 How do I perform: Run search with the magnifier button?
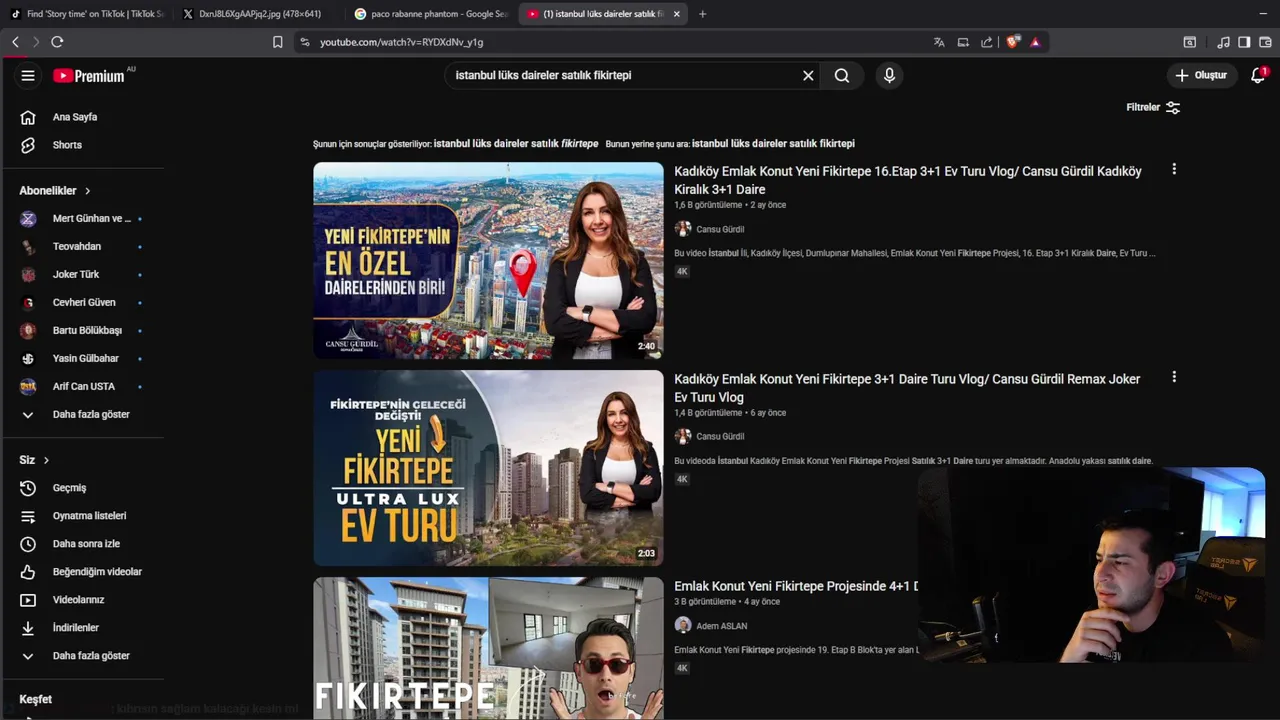(842, 76)
